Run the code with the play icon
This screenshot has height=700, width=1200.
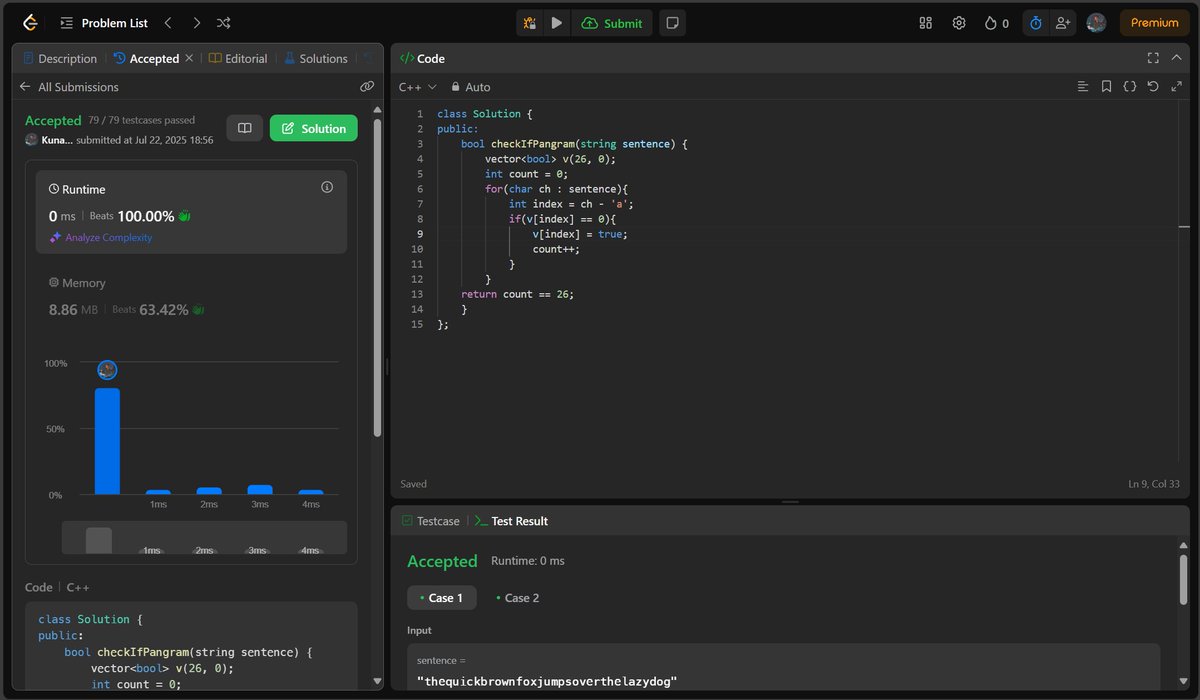click(x=557, y=23)
